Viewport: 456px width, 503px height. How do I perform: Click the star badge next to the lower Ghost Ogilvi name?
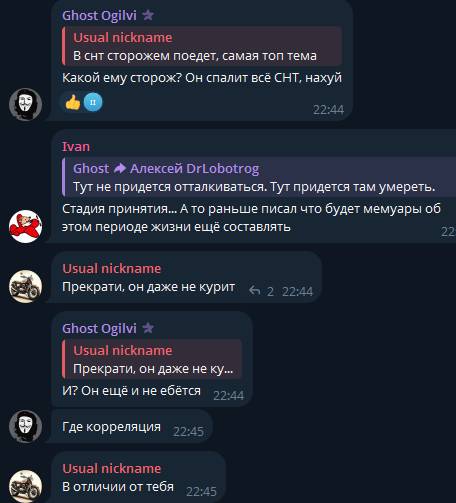point(148,328)
